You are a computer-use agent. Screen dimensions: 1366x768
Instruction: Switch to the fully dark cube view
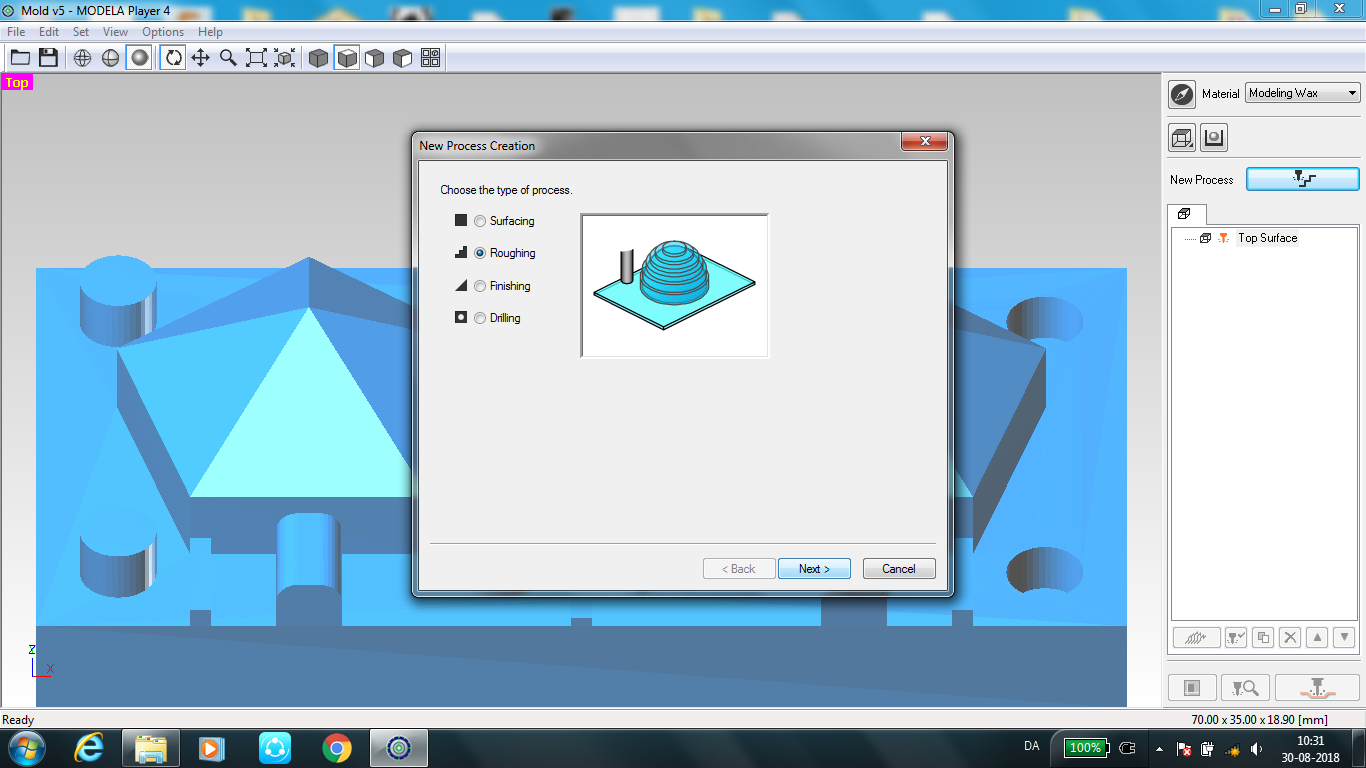pos(318,58)
